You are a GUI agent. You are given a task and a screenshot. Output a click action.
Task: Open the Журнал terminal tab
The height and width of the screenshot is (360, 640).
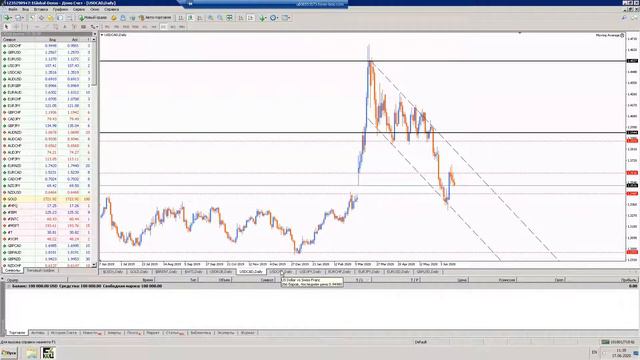coord(247,333)
